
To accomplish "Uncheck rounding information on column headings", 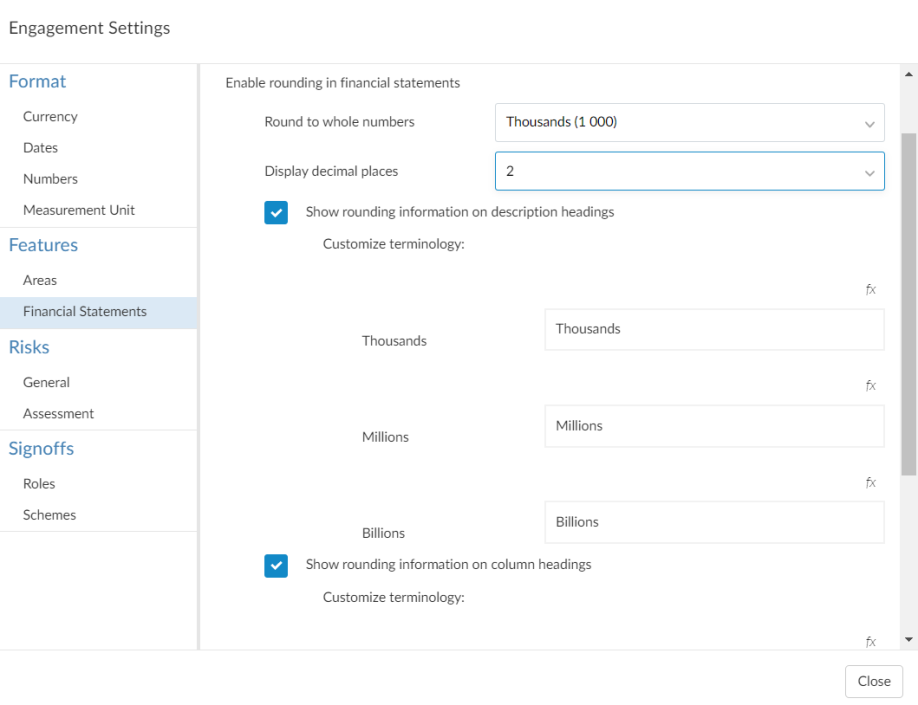I will click(x=276, y=565).
